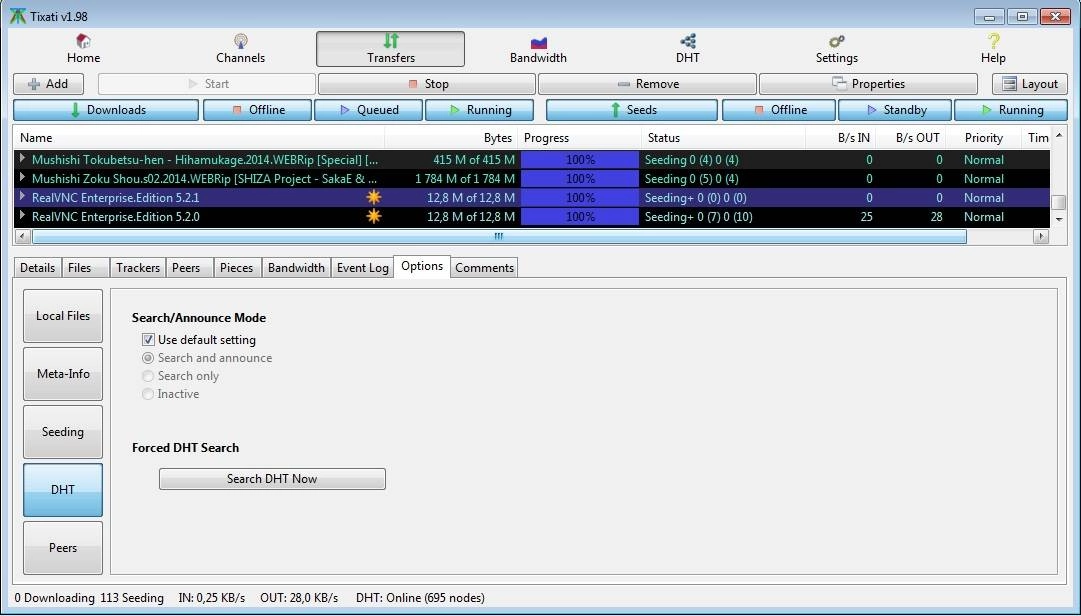Click horizontal scrollbar right arrow
This screenshot has width=1081, height=616.
pyautogui.click(x=1041, y=236)
